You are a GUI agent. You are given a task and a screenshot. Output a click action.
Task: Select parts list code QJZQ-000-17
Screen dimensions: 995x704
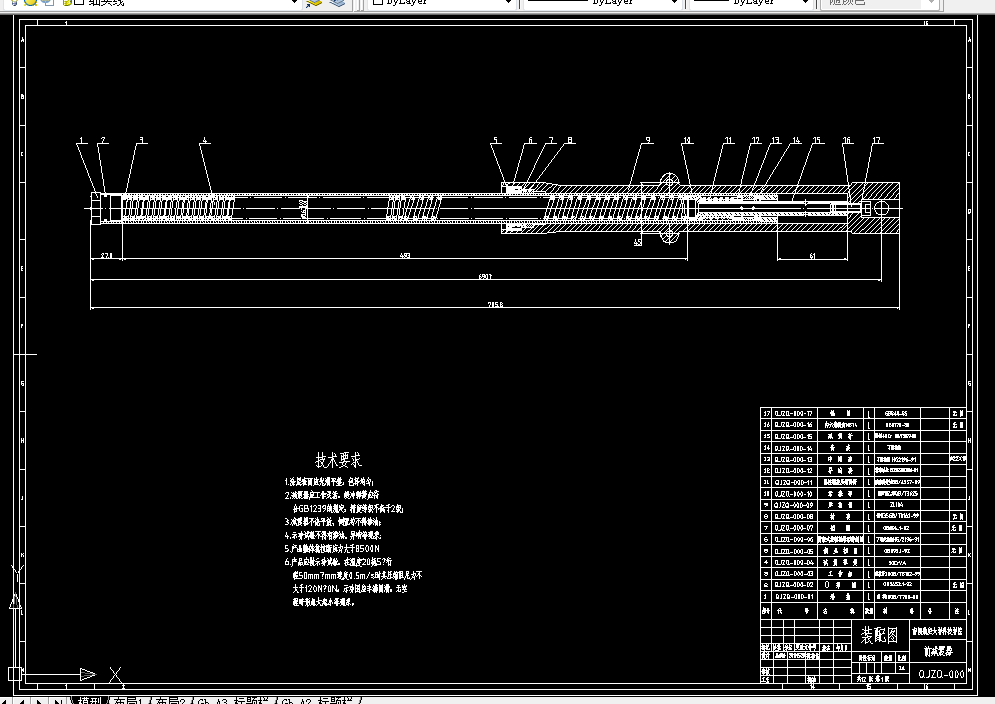pos(793,413)
